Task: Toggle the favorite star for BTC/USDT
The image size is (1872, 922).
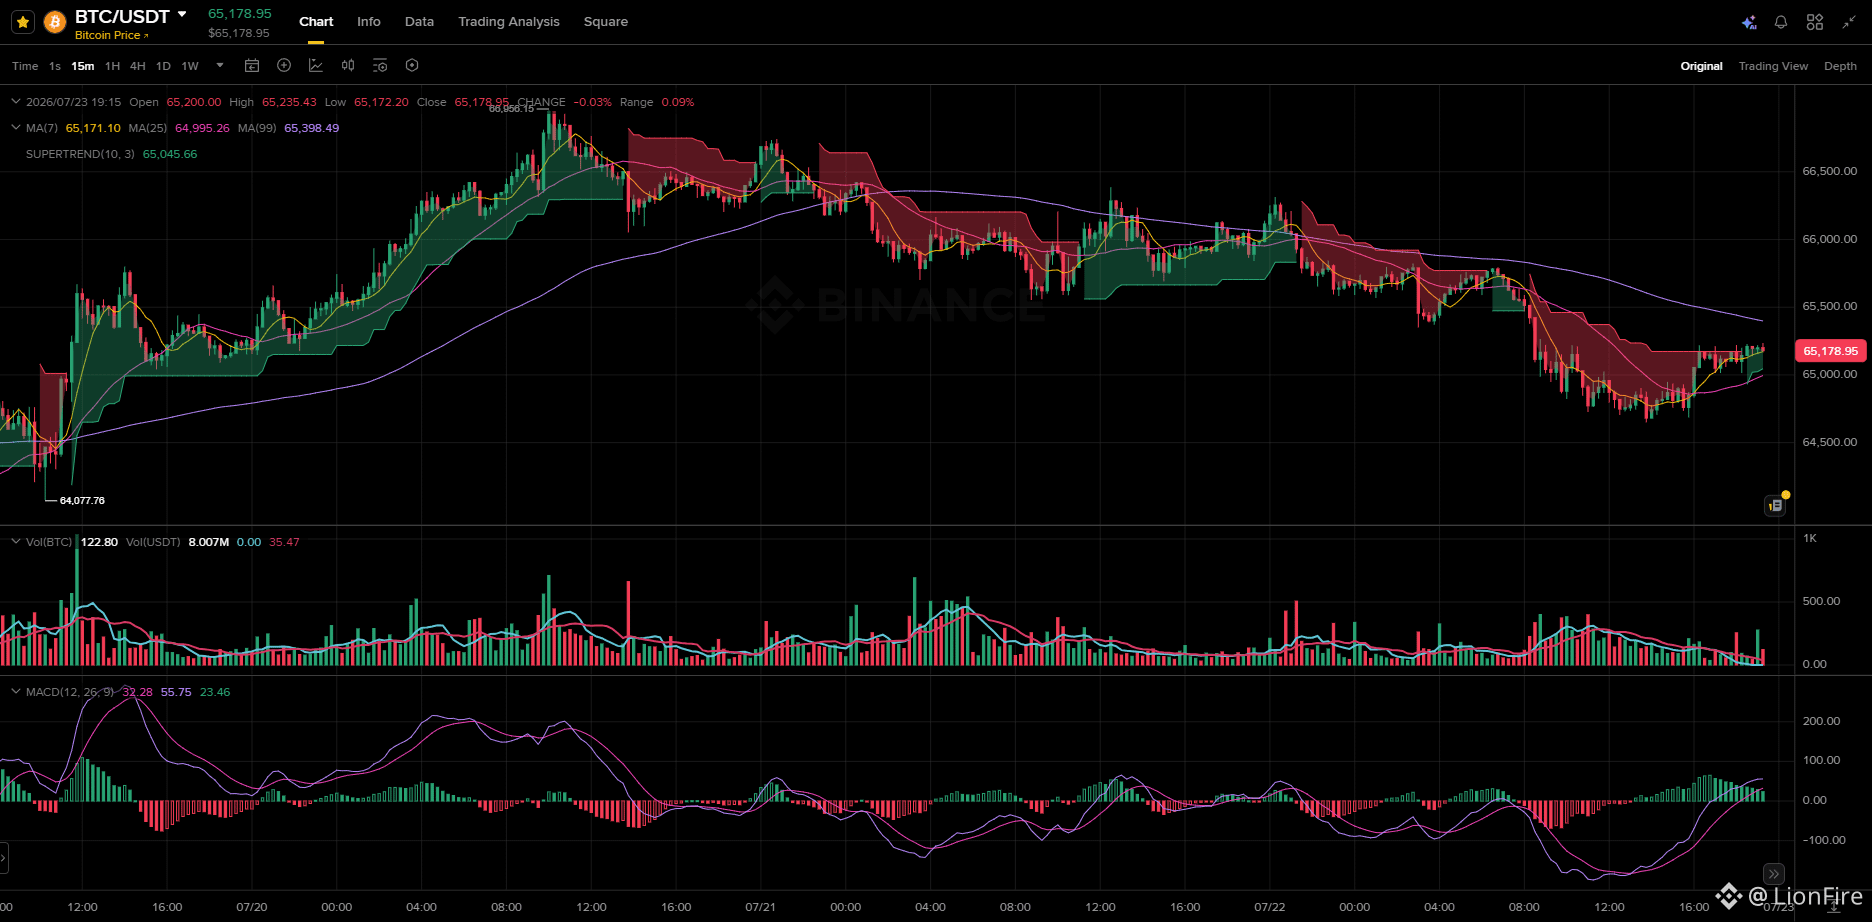Action: pyautogui.click(x=23, y=21)
